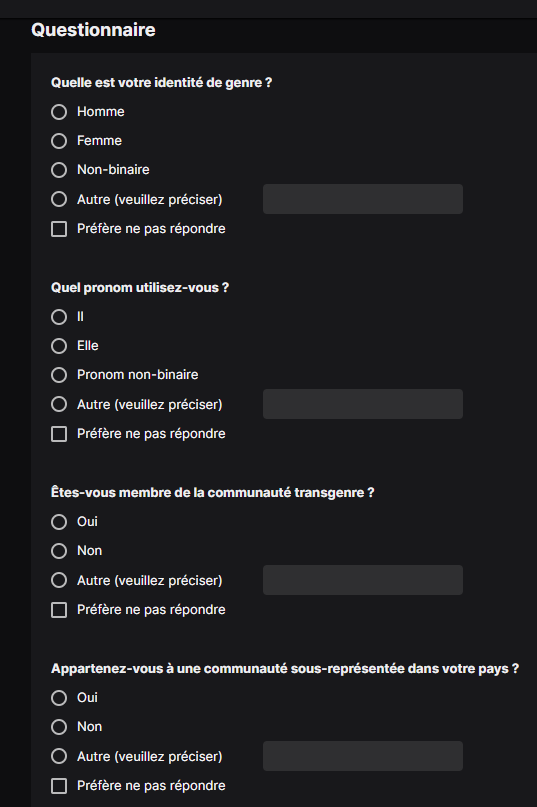Pick Autre under gender identity question
Screen dimensions: 537x807
[x=59, y=199]
